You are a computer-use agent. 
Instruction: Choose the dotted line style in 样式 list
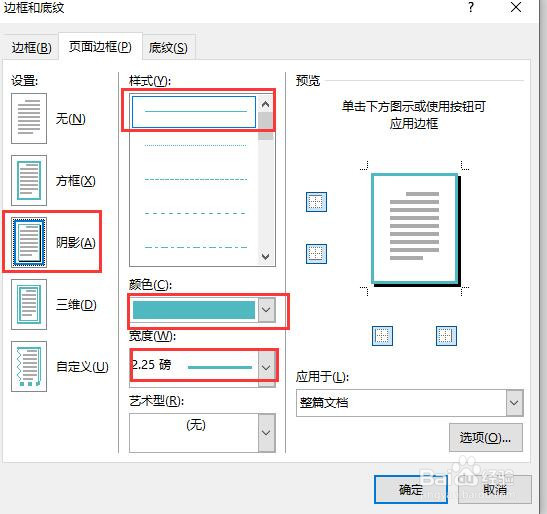click(x=195, y=146)
